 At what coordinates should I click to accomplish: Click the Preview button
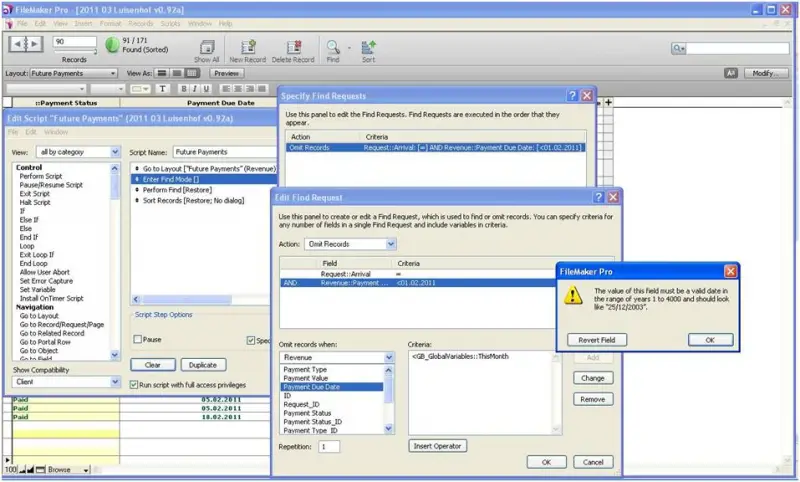tap(227, 73)
